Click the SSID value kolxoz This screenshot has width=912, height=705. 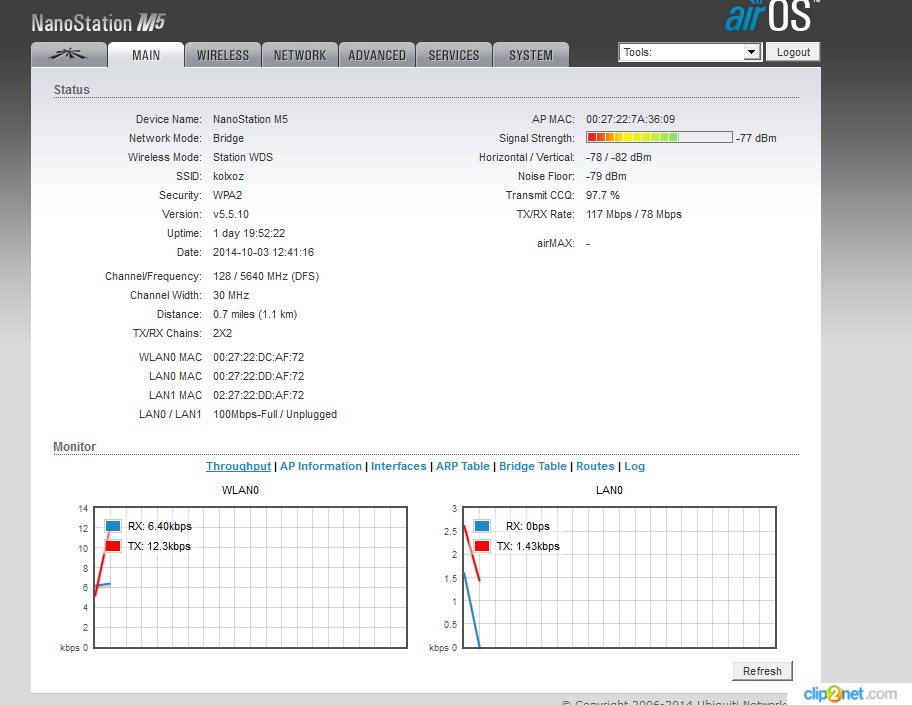click(x=228, y=176)
